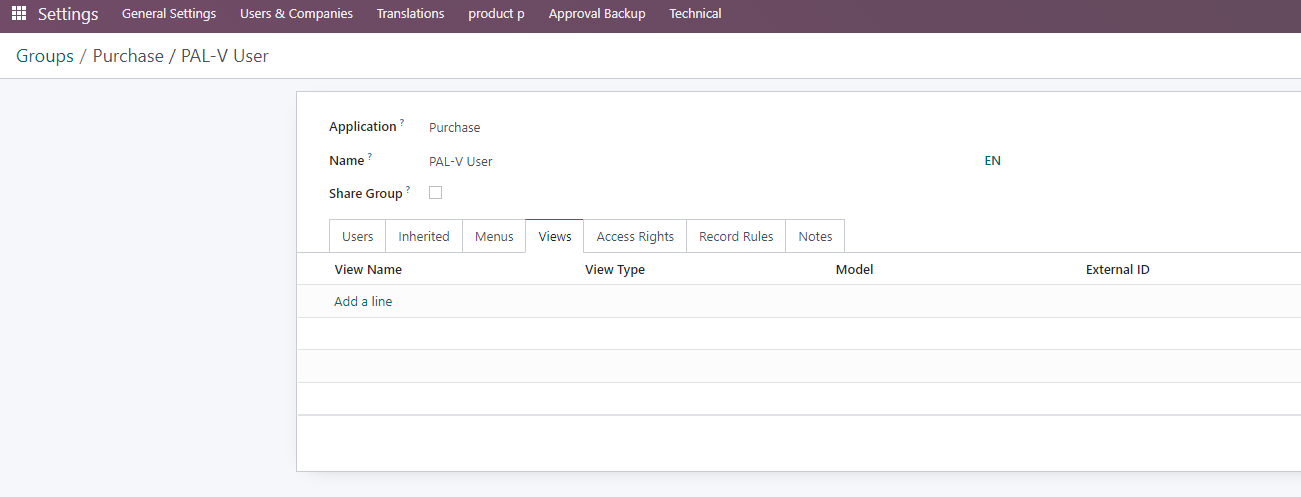Open the product p menu
The width and height of the screenshot is (1301, 497).
click(x=496, y=14)
